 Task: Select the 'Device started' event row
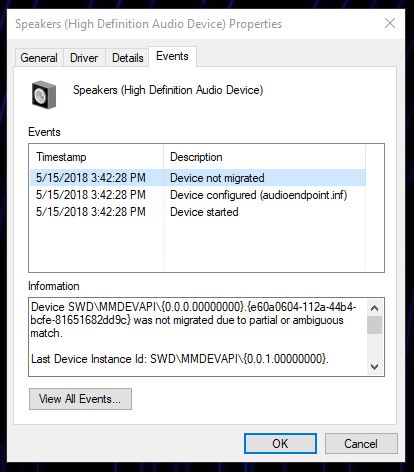(x=198, y=212)
